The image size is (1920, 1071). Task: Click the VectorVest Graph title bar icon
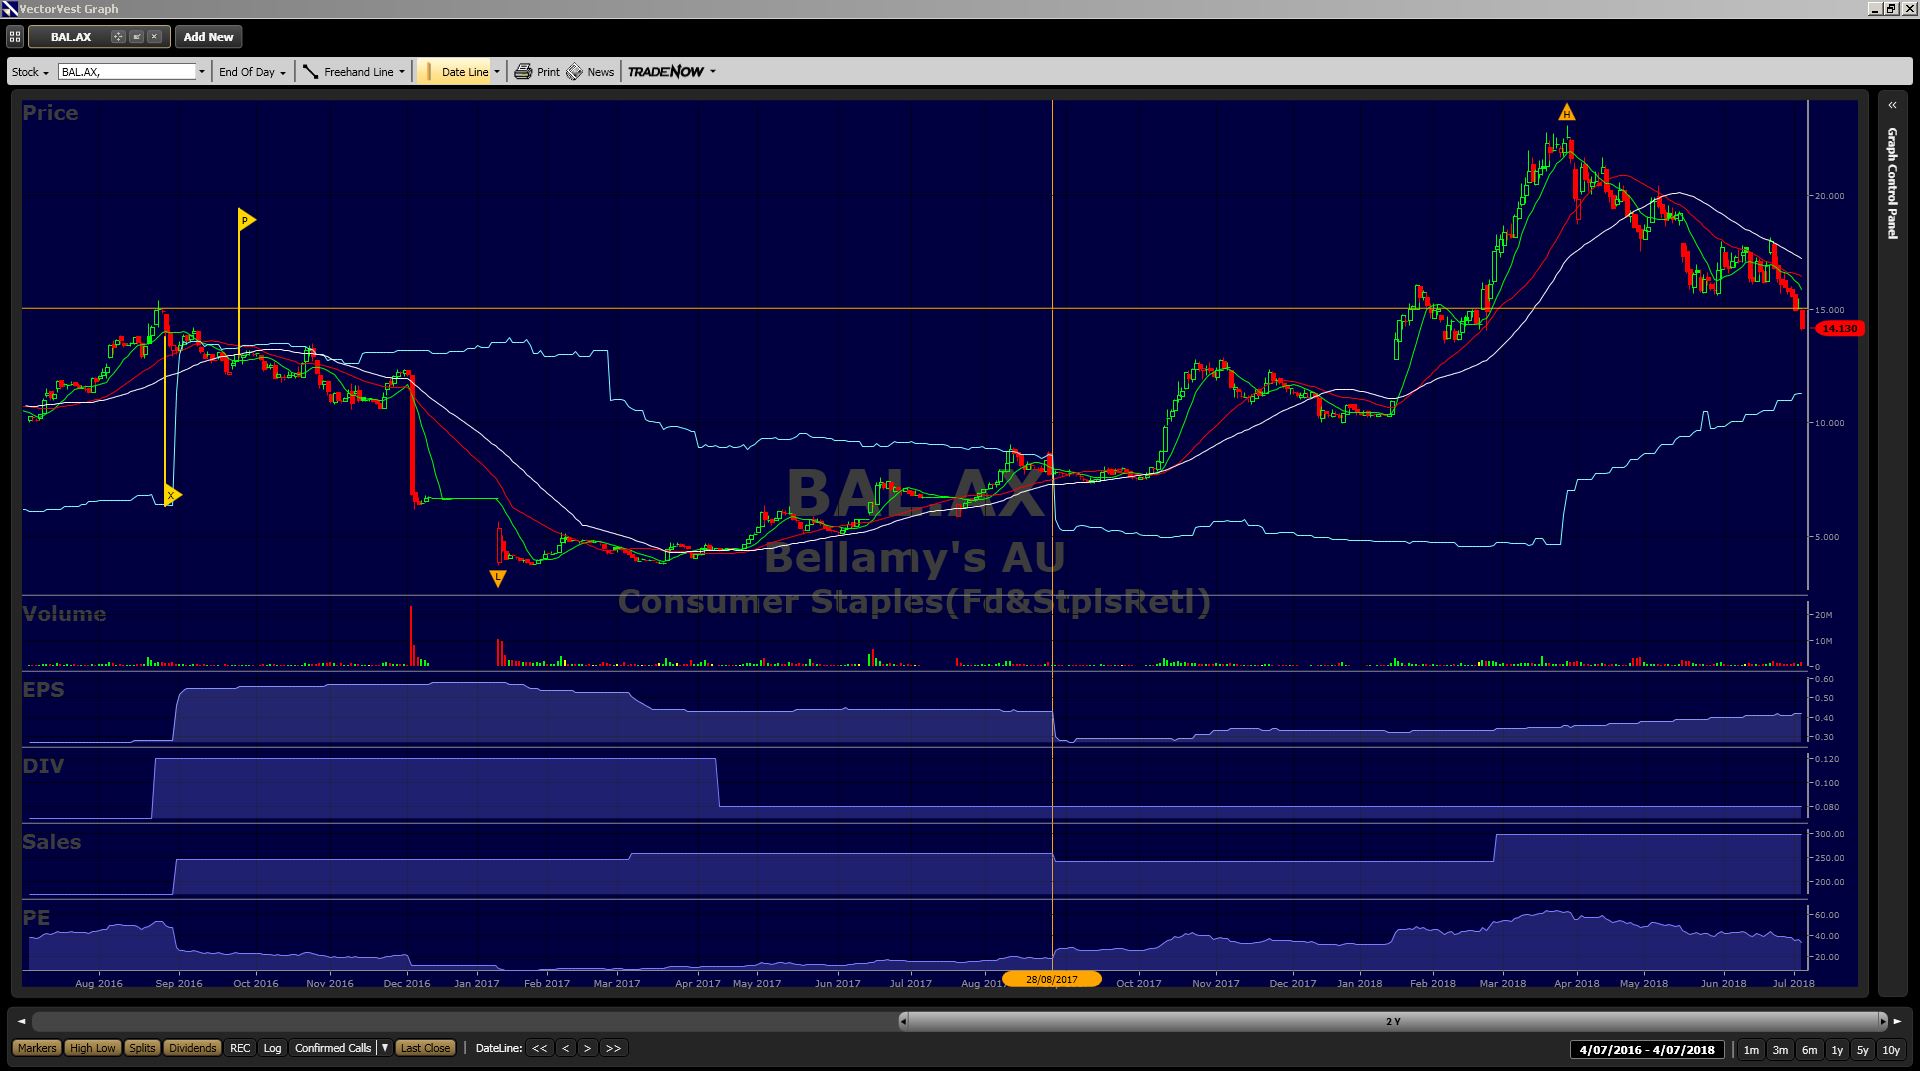[10, 8]
